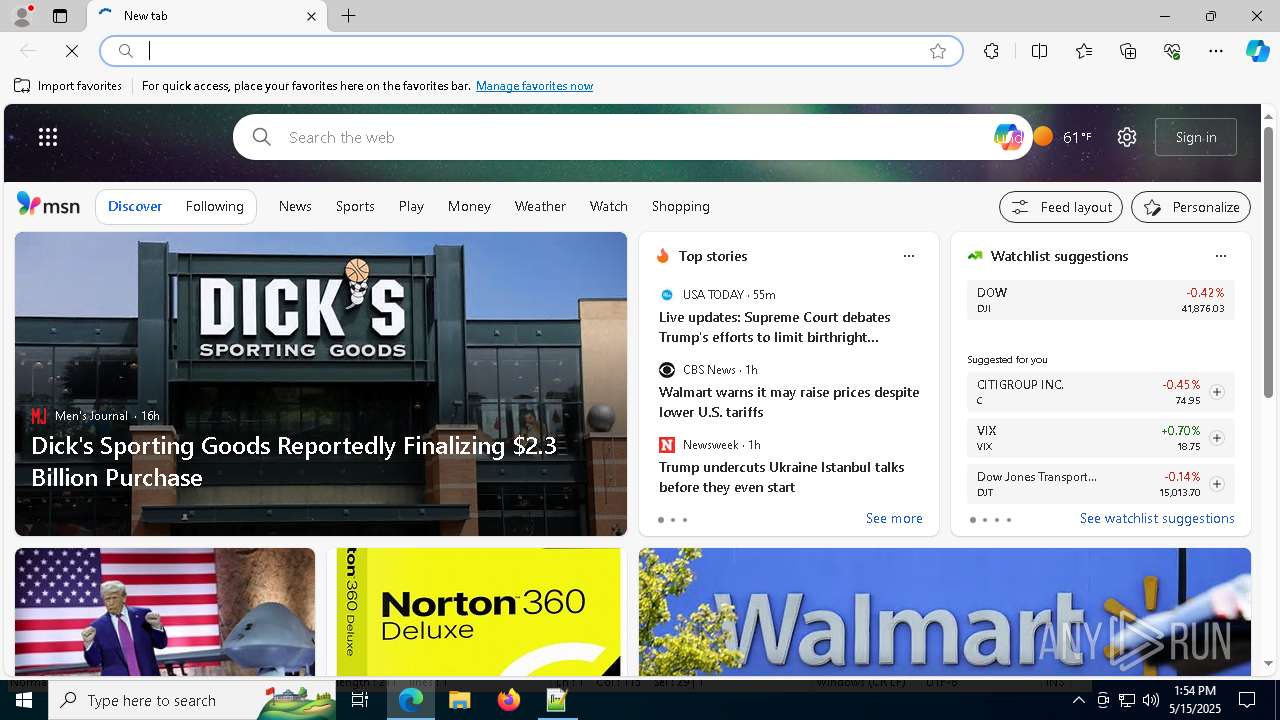Open the Extensions puzzle icon
1280x720 pixels.
pyautogui.click(x=991, y=51)
